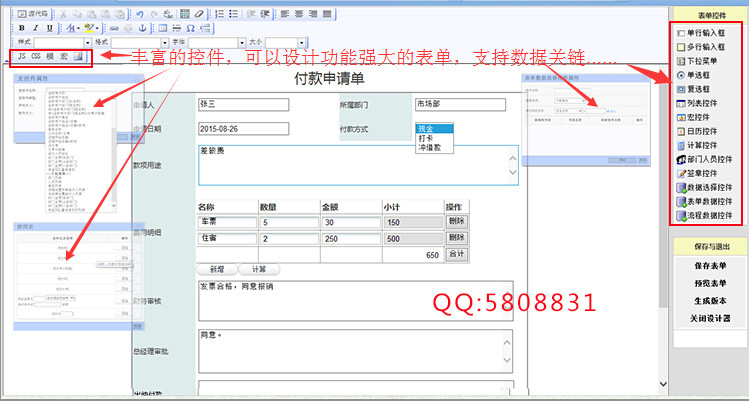This screenshot has height=401, width=749.
Task: Click the page break icon
Action: point(205,28)
